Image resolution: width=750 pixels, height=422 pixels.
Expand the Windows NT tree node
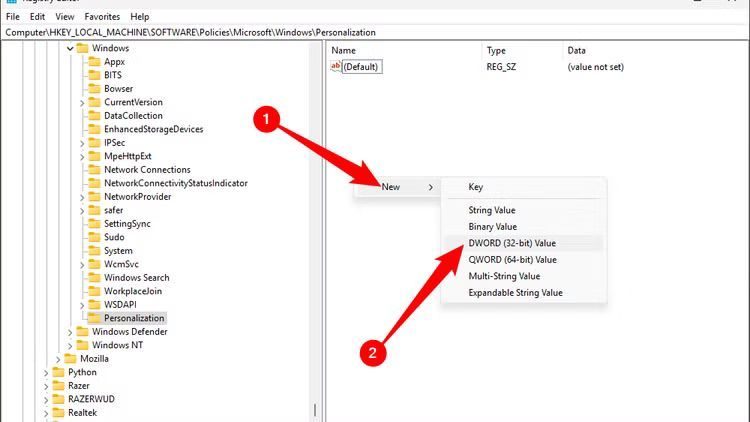click(70, 345)
